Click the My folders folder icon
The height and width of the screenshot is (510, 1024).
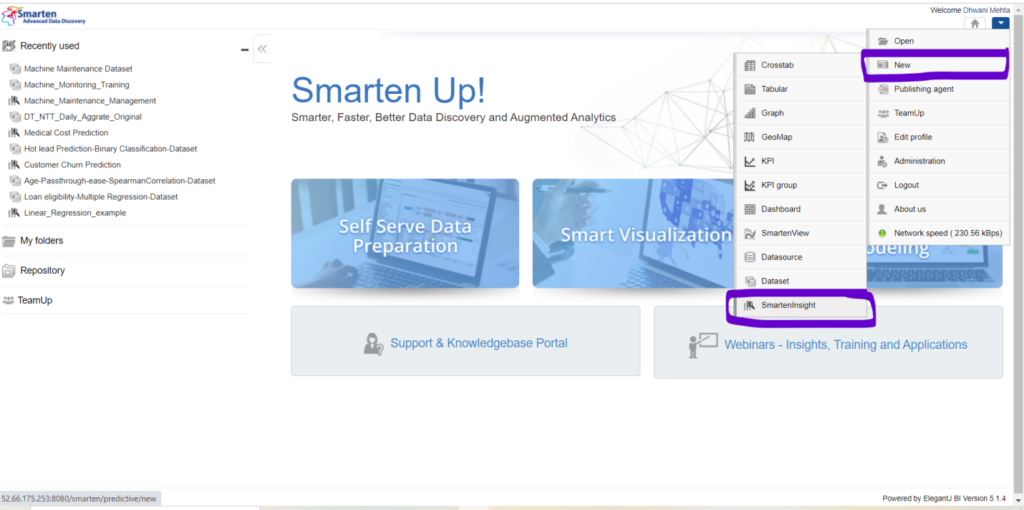click(x=8, y=241)
